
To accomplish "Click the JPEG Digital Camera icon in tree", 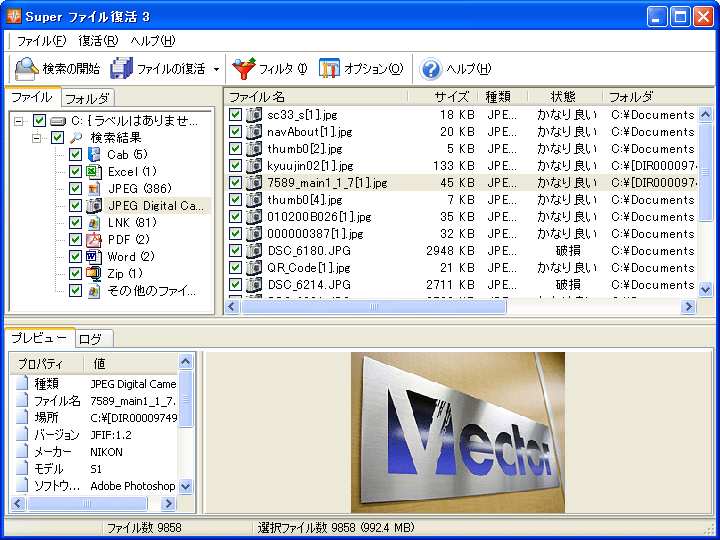I will [94, 205].
